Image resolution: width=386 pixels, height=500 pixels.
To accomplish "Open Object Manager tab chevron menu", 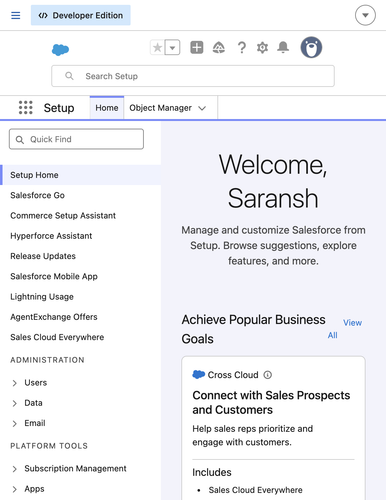I will pos(202,108).
